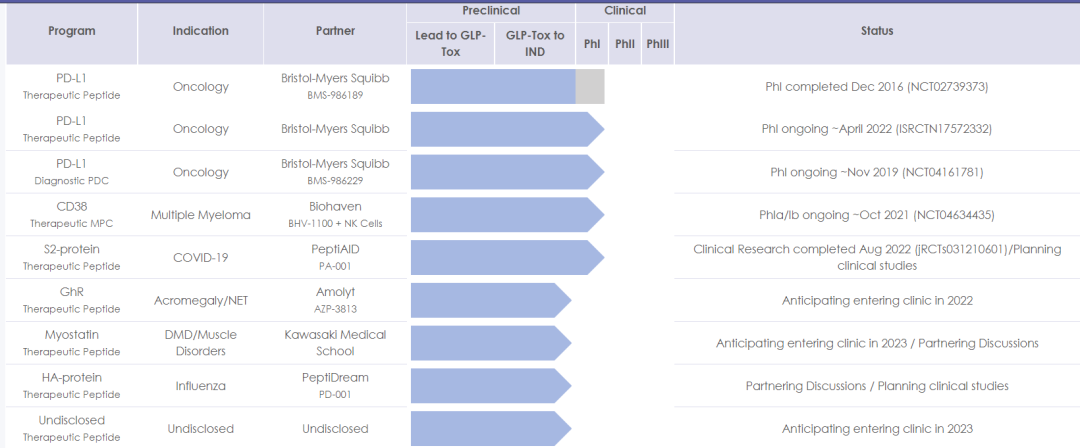This screenshot has height=448, width=1080.
Task: Select the Indication column header
Action: click(200, 31)
